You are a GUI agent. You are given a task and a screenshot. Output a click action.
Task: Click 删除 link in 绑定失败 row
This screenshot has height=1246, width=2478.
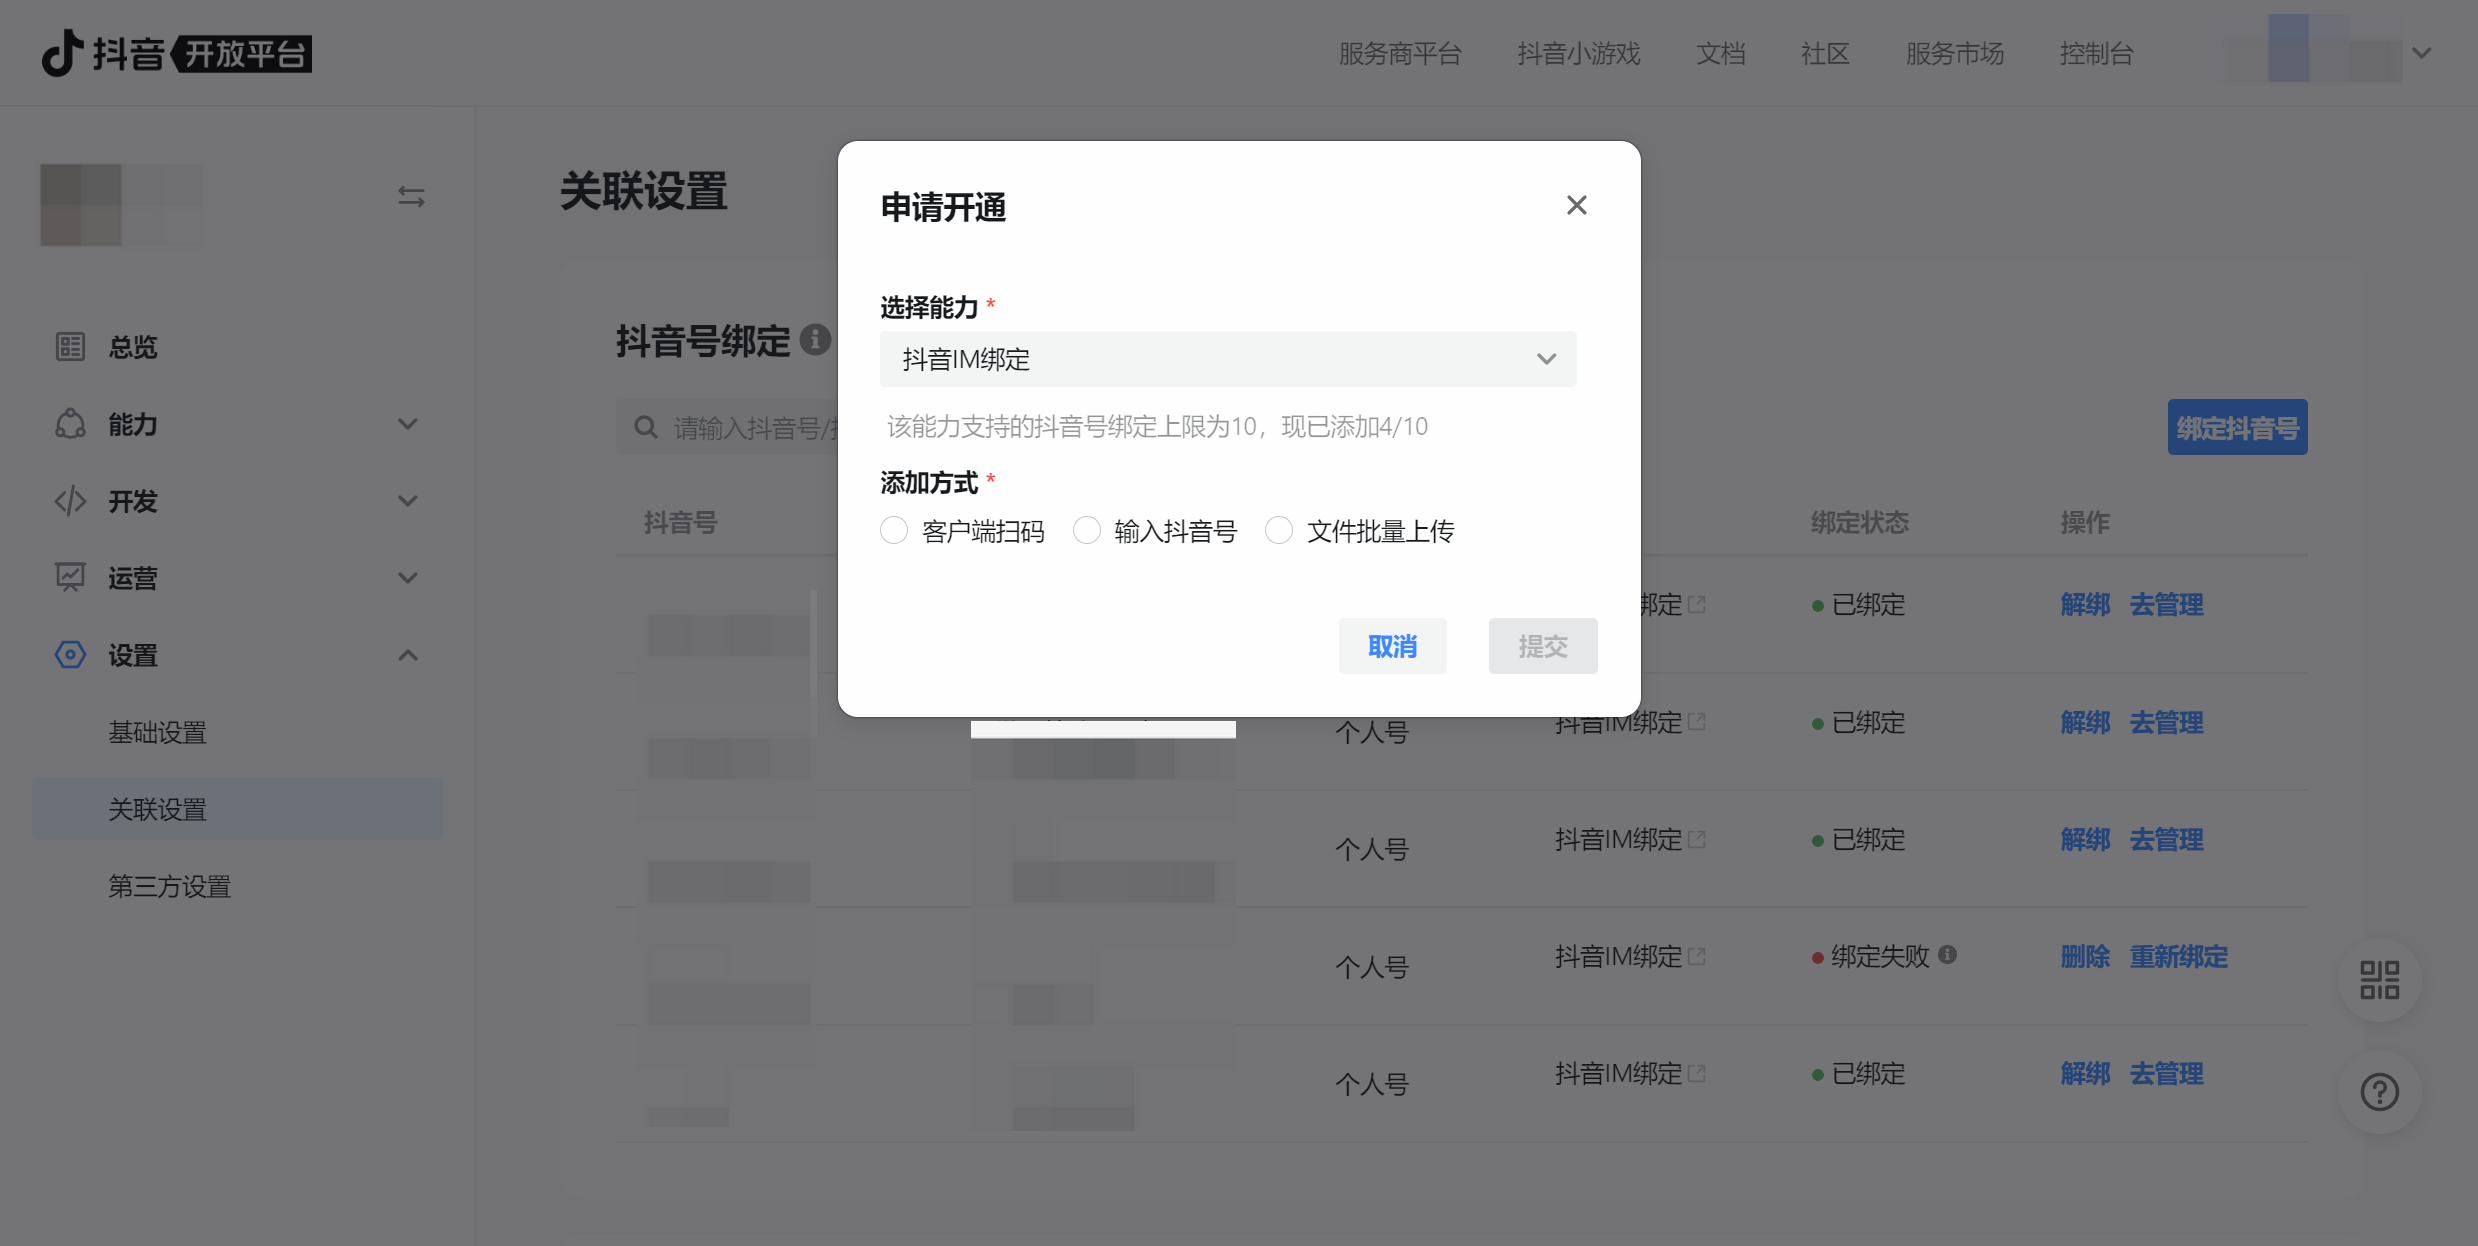(x=2085, y=956)
